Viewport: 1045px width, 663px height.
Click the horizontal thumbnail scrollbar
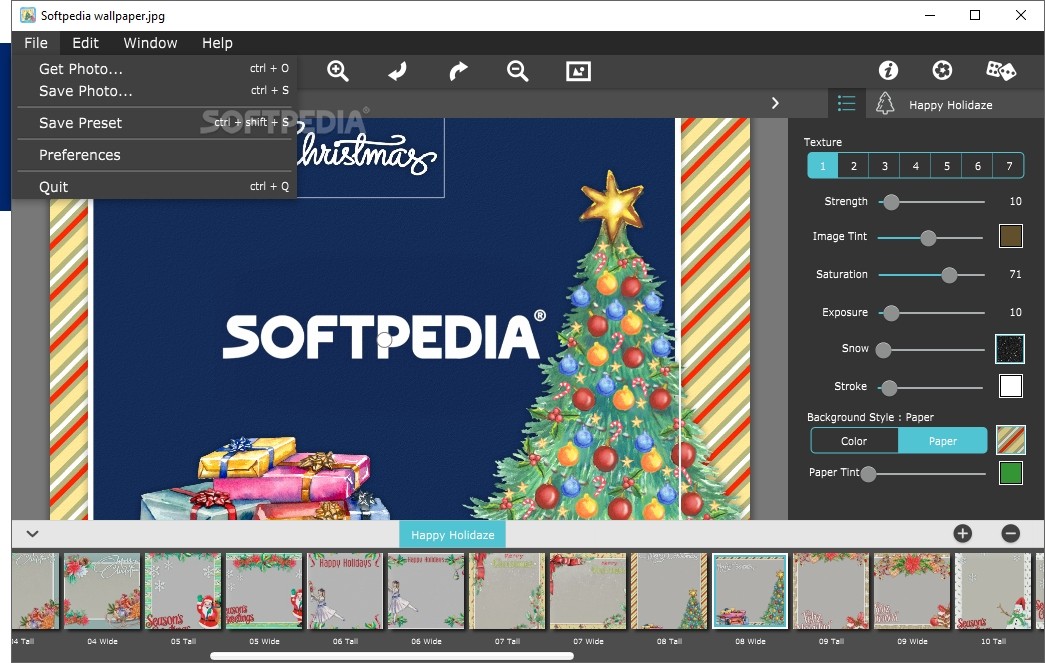[392, 656]
